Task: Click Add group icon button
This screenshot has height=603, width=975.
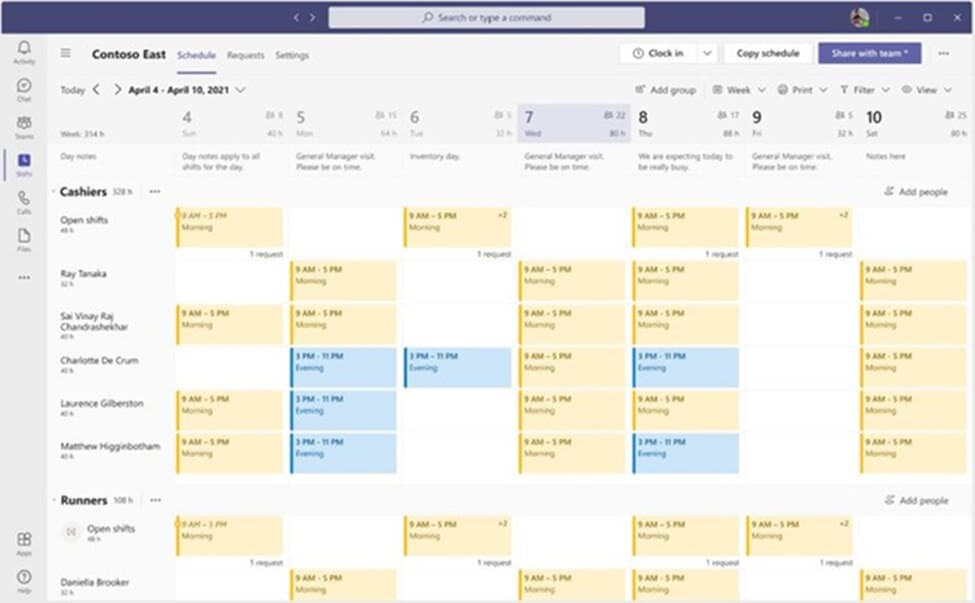Action: 665,90
